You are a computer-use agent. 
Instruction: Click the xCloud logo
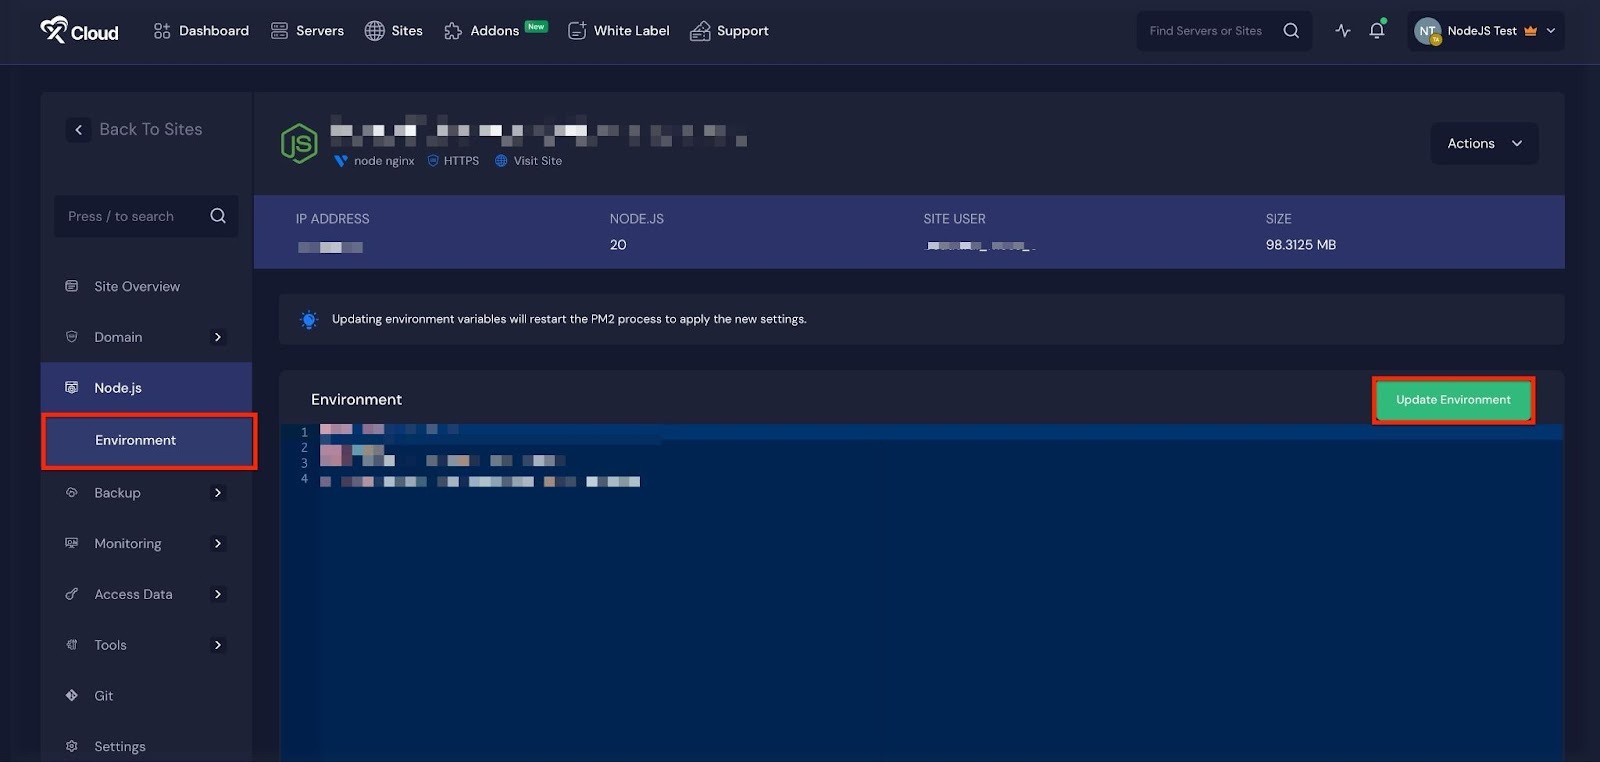point(79,31)
